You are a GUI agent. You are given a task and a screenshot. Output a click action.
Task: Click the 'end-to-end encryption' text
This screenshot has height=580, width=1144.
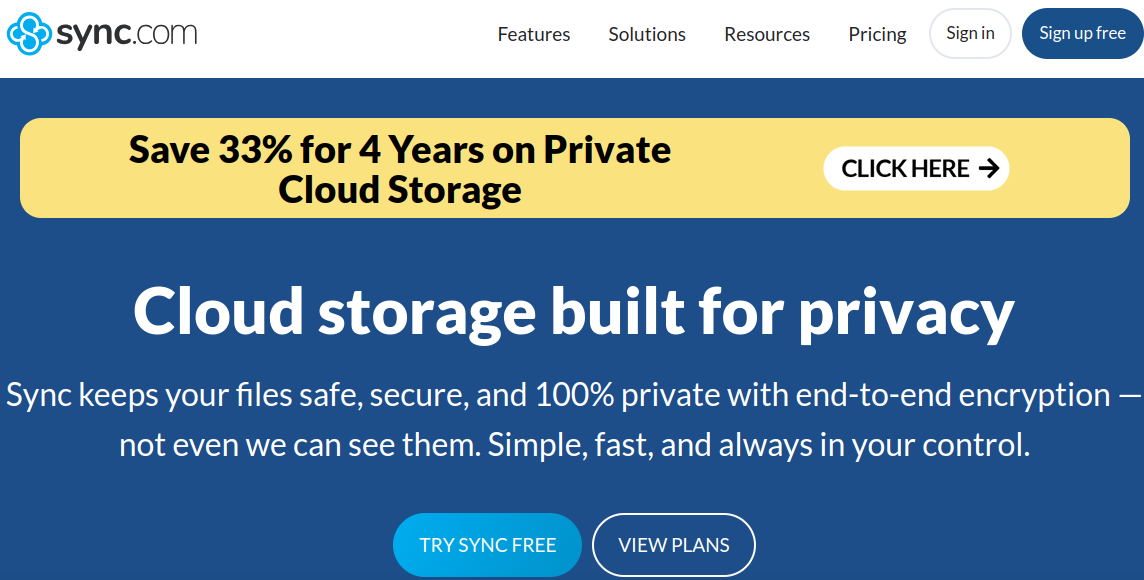pos(953,395)
